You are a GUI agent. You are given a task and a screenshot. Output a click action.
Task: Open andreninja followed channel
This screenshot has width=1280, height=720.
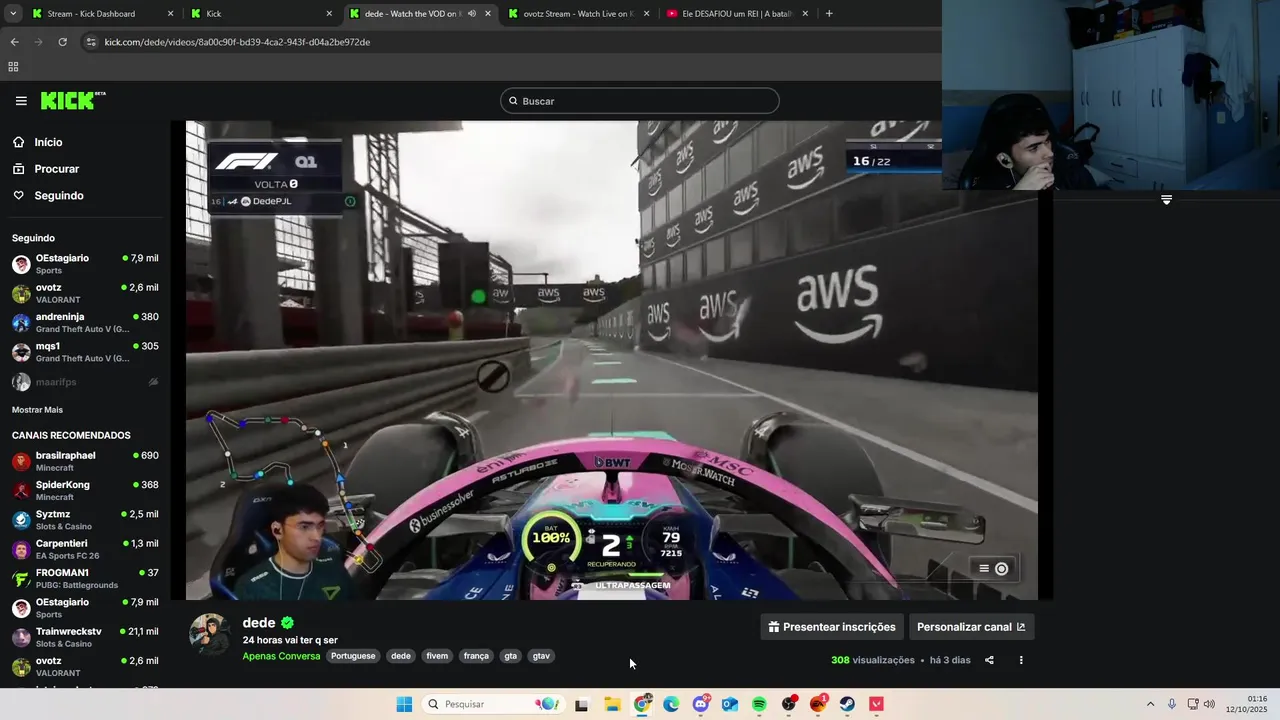coord(85,322)
